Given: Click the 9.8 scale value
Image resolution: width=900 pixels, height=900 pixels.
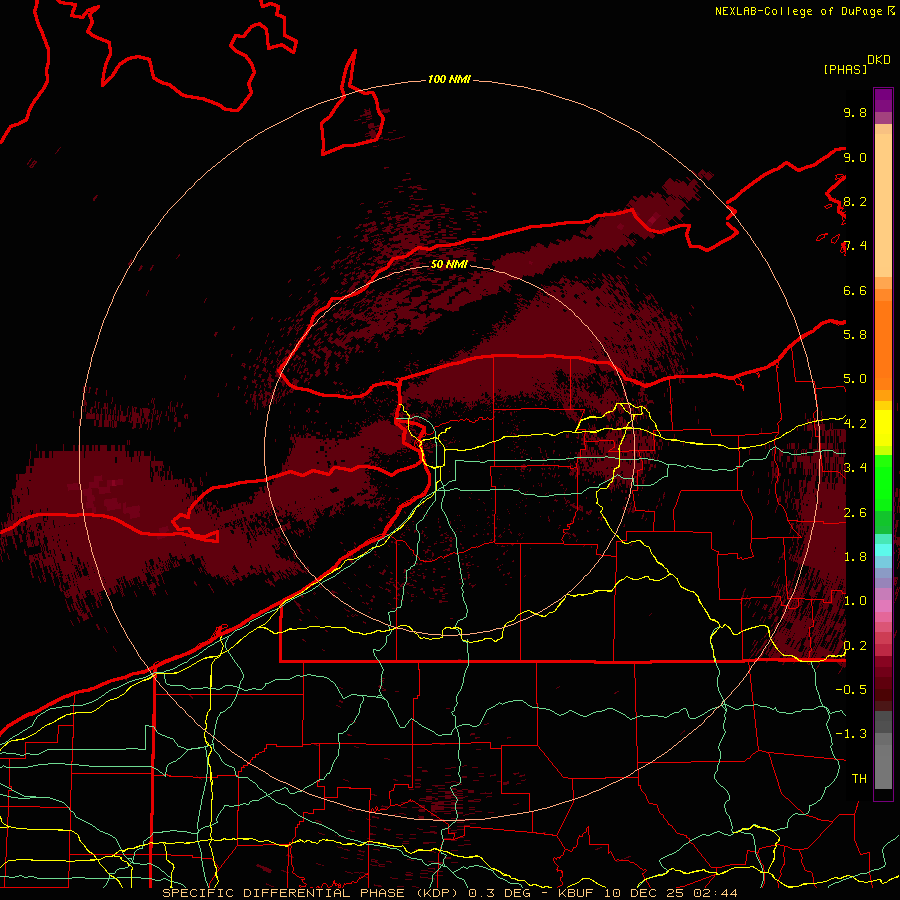Looking at the screenshot, I should (x=855, y=112).
